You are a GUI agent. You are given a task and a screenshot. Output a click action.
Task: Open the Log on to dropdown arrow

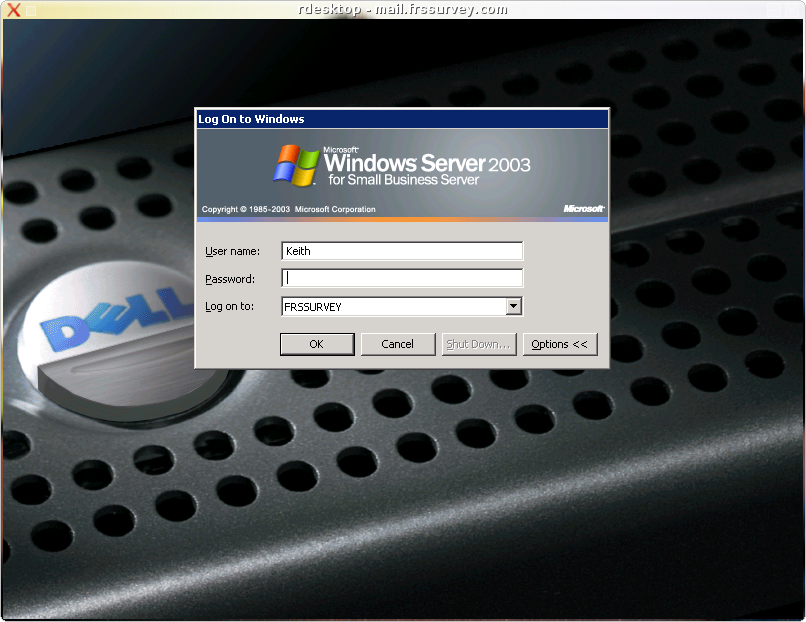513,306
